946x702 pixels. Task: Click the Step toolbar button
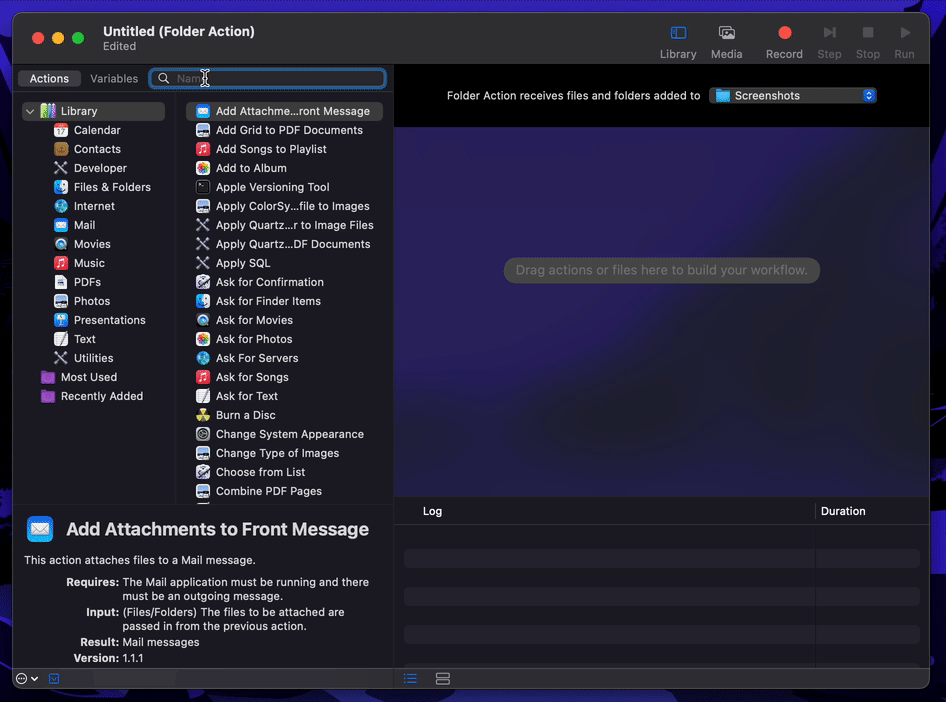[829, 42]
